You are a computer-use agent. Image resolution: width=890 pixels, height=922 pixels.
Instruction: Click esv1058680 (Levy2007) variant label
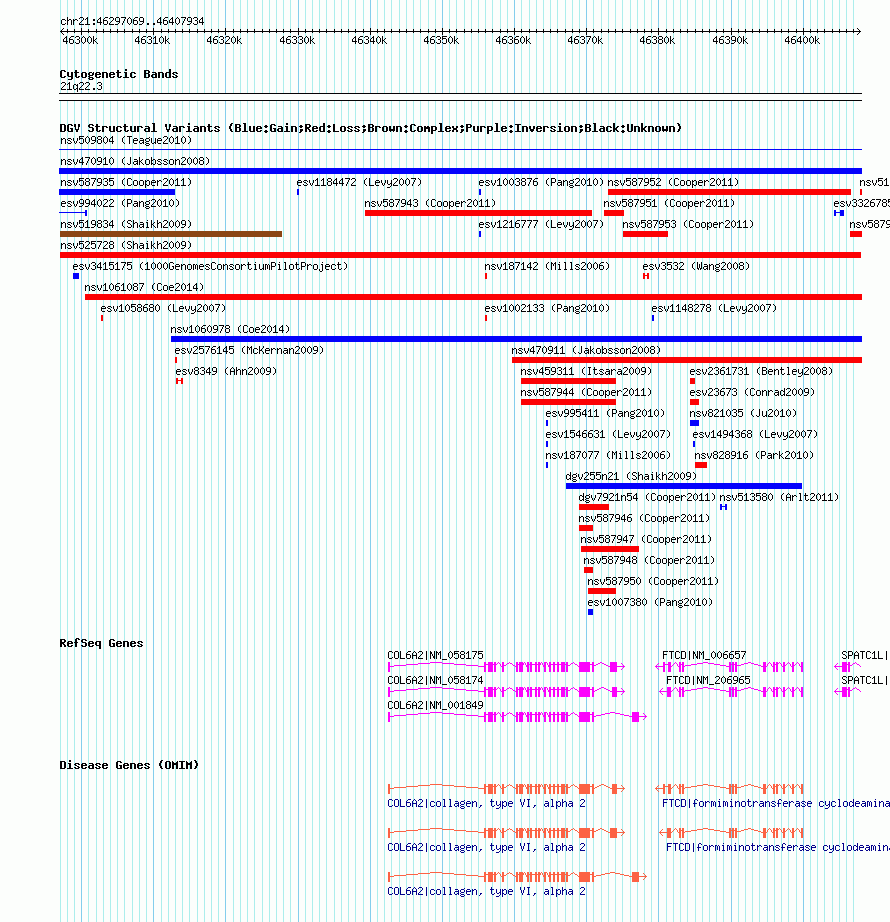click(x=163, y=309)
